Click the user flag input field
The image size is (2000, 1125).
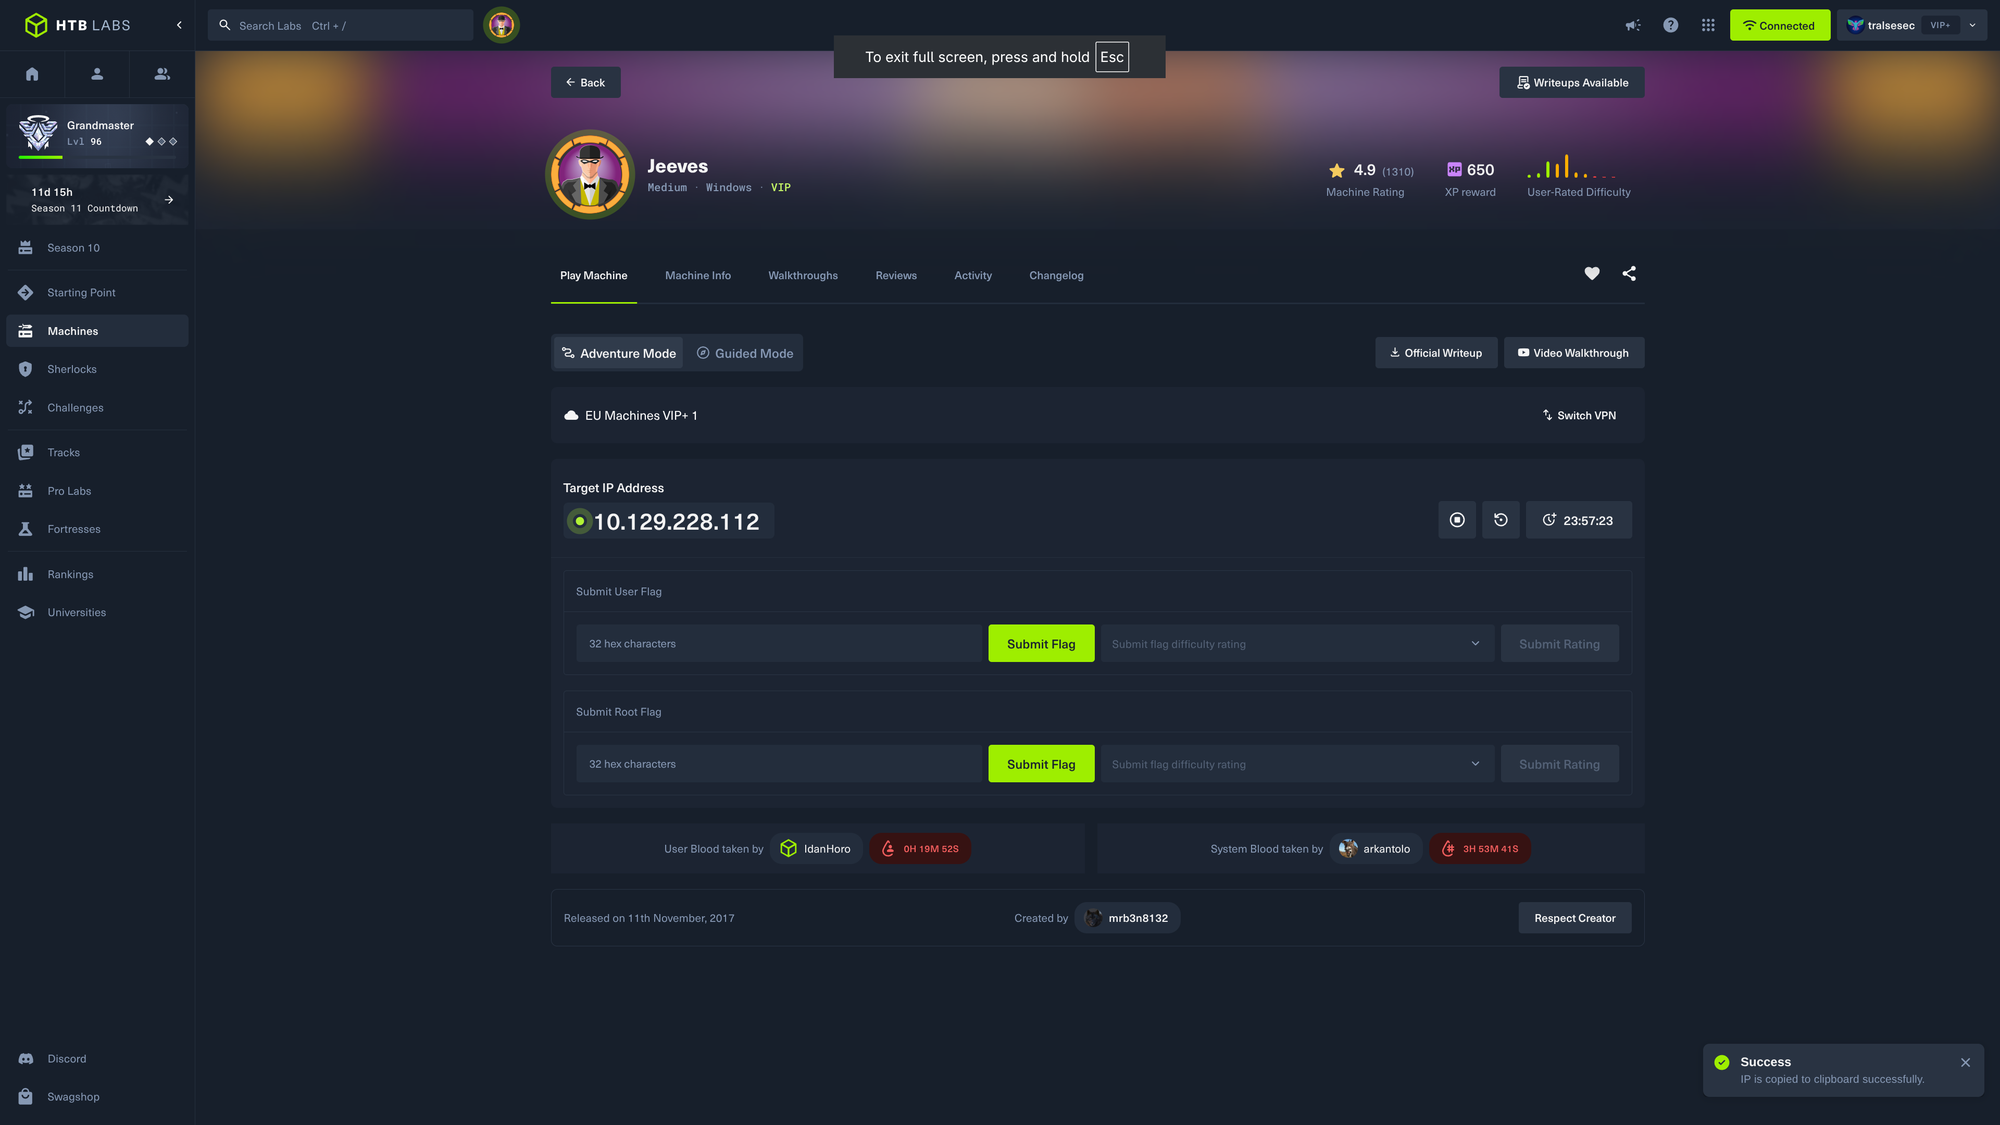tap(779, 644)
